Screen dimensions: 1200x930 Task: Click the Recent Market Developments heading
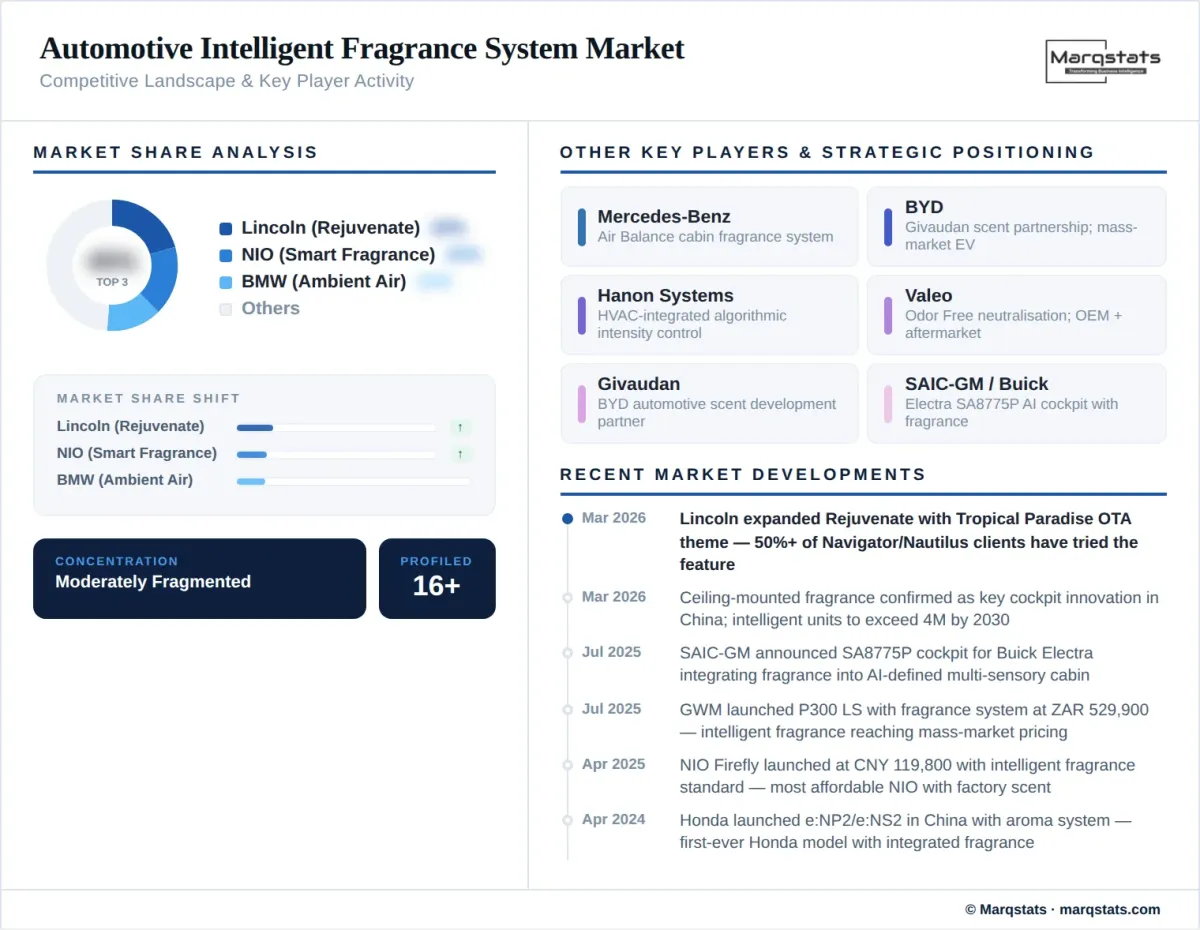pos(743,474)
